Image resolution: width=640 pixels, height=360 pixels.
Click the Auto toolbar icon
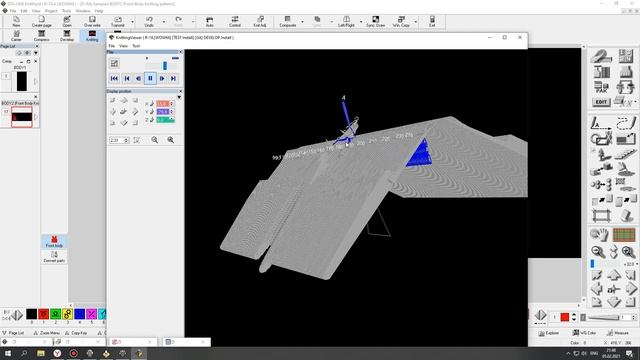[209, 22]
